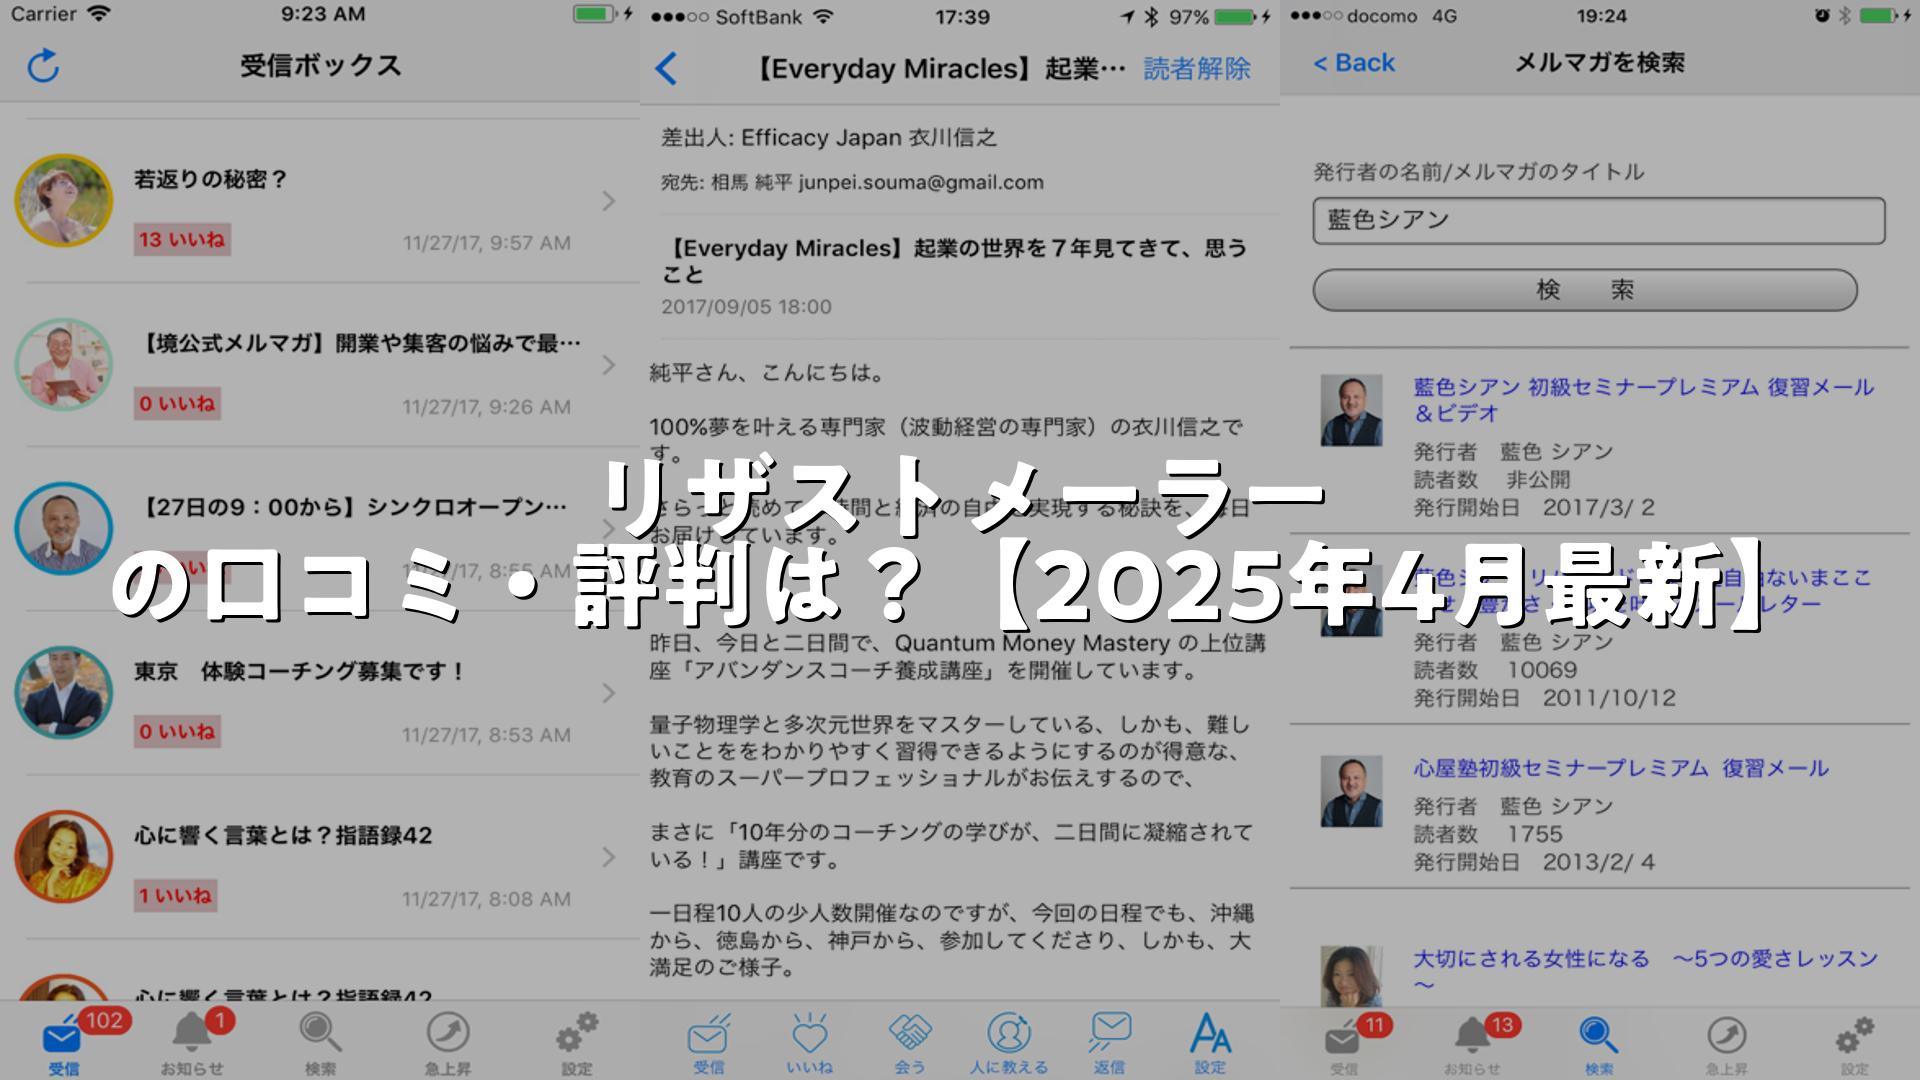
Task: Tap sender line Efficacy Japan 衣川信之
Action: pos(829,138)
